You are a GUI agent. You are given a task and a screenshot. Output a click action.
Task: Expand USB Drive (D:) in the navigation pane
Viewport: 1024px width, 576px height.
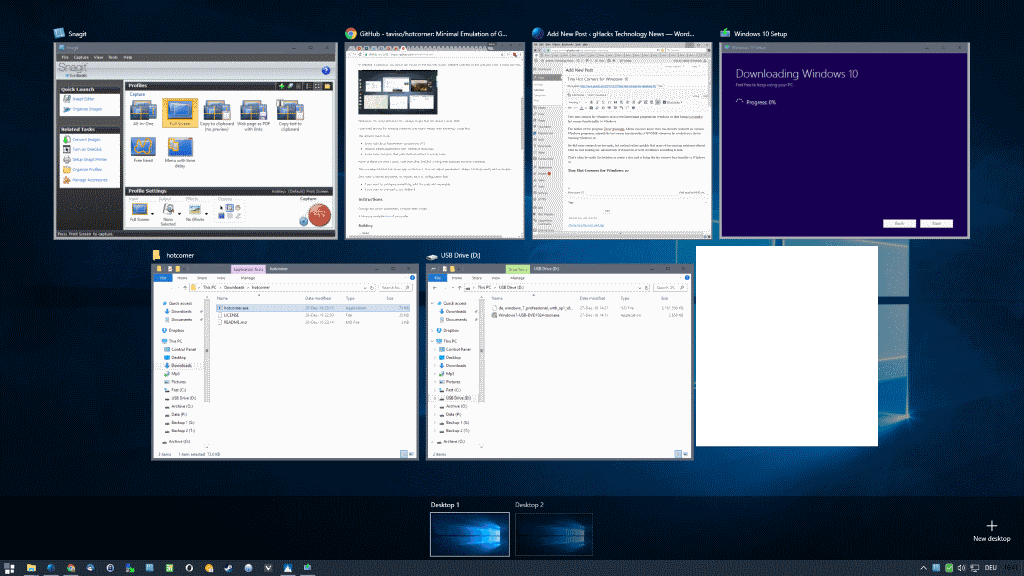tap(434, 397)
